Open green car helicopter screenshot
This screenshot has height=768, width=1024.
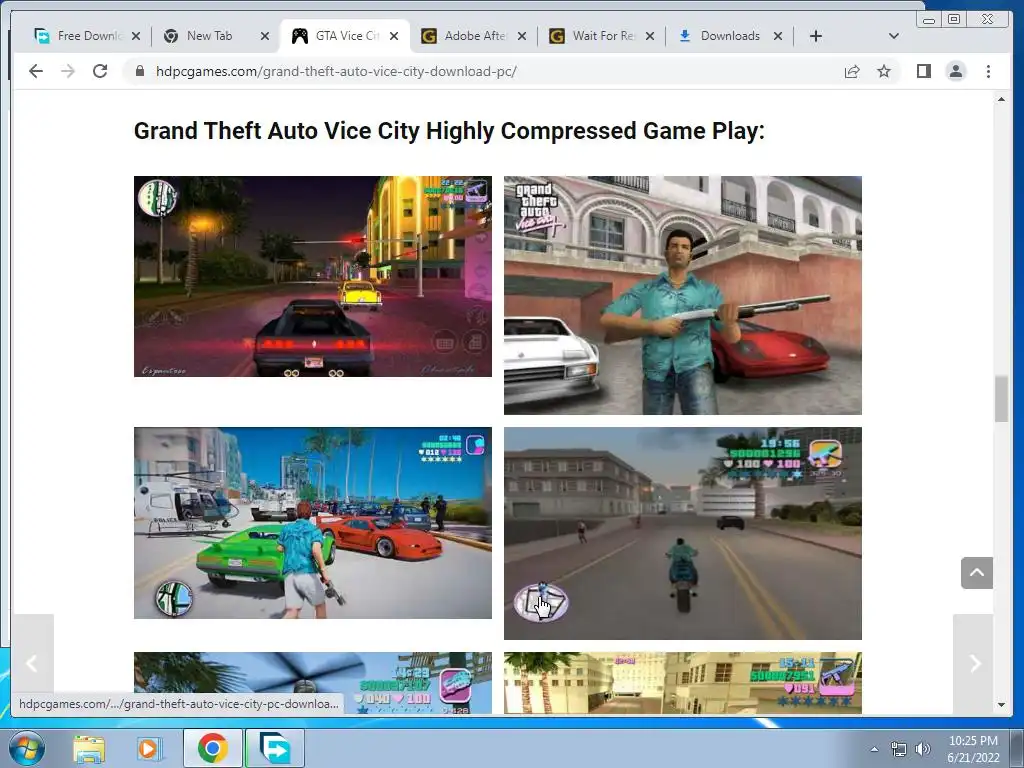pyautogui.click(x=313, y=523)
